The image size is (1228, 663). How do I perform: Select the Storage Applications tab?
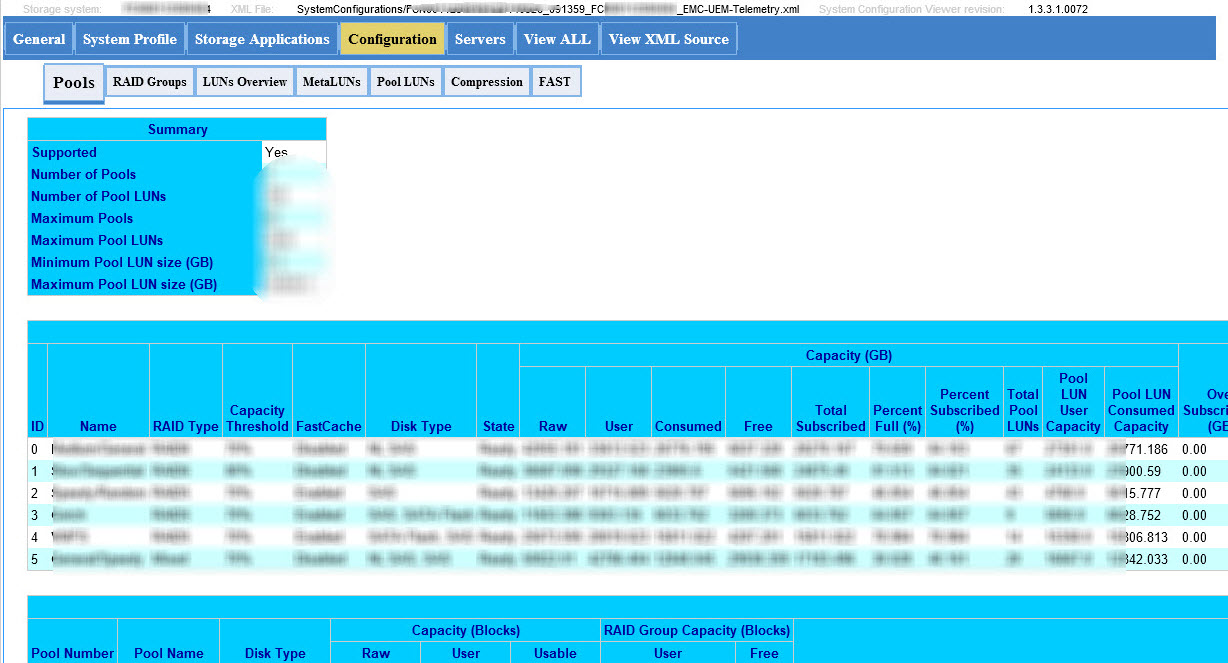pos(262,38)
